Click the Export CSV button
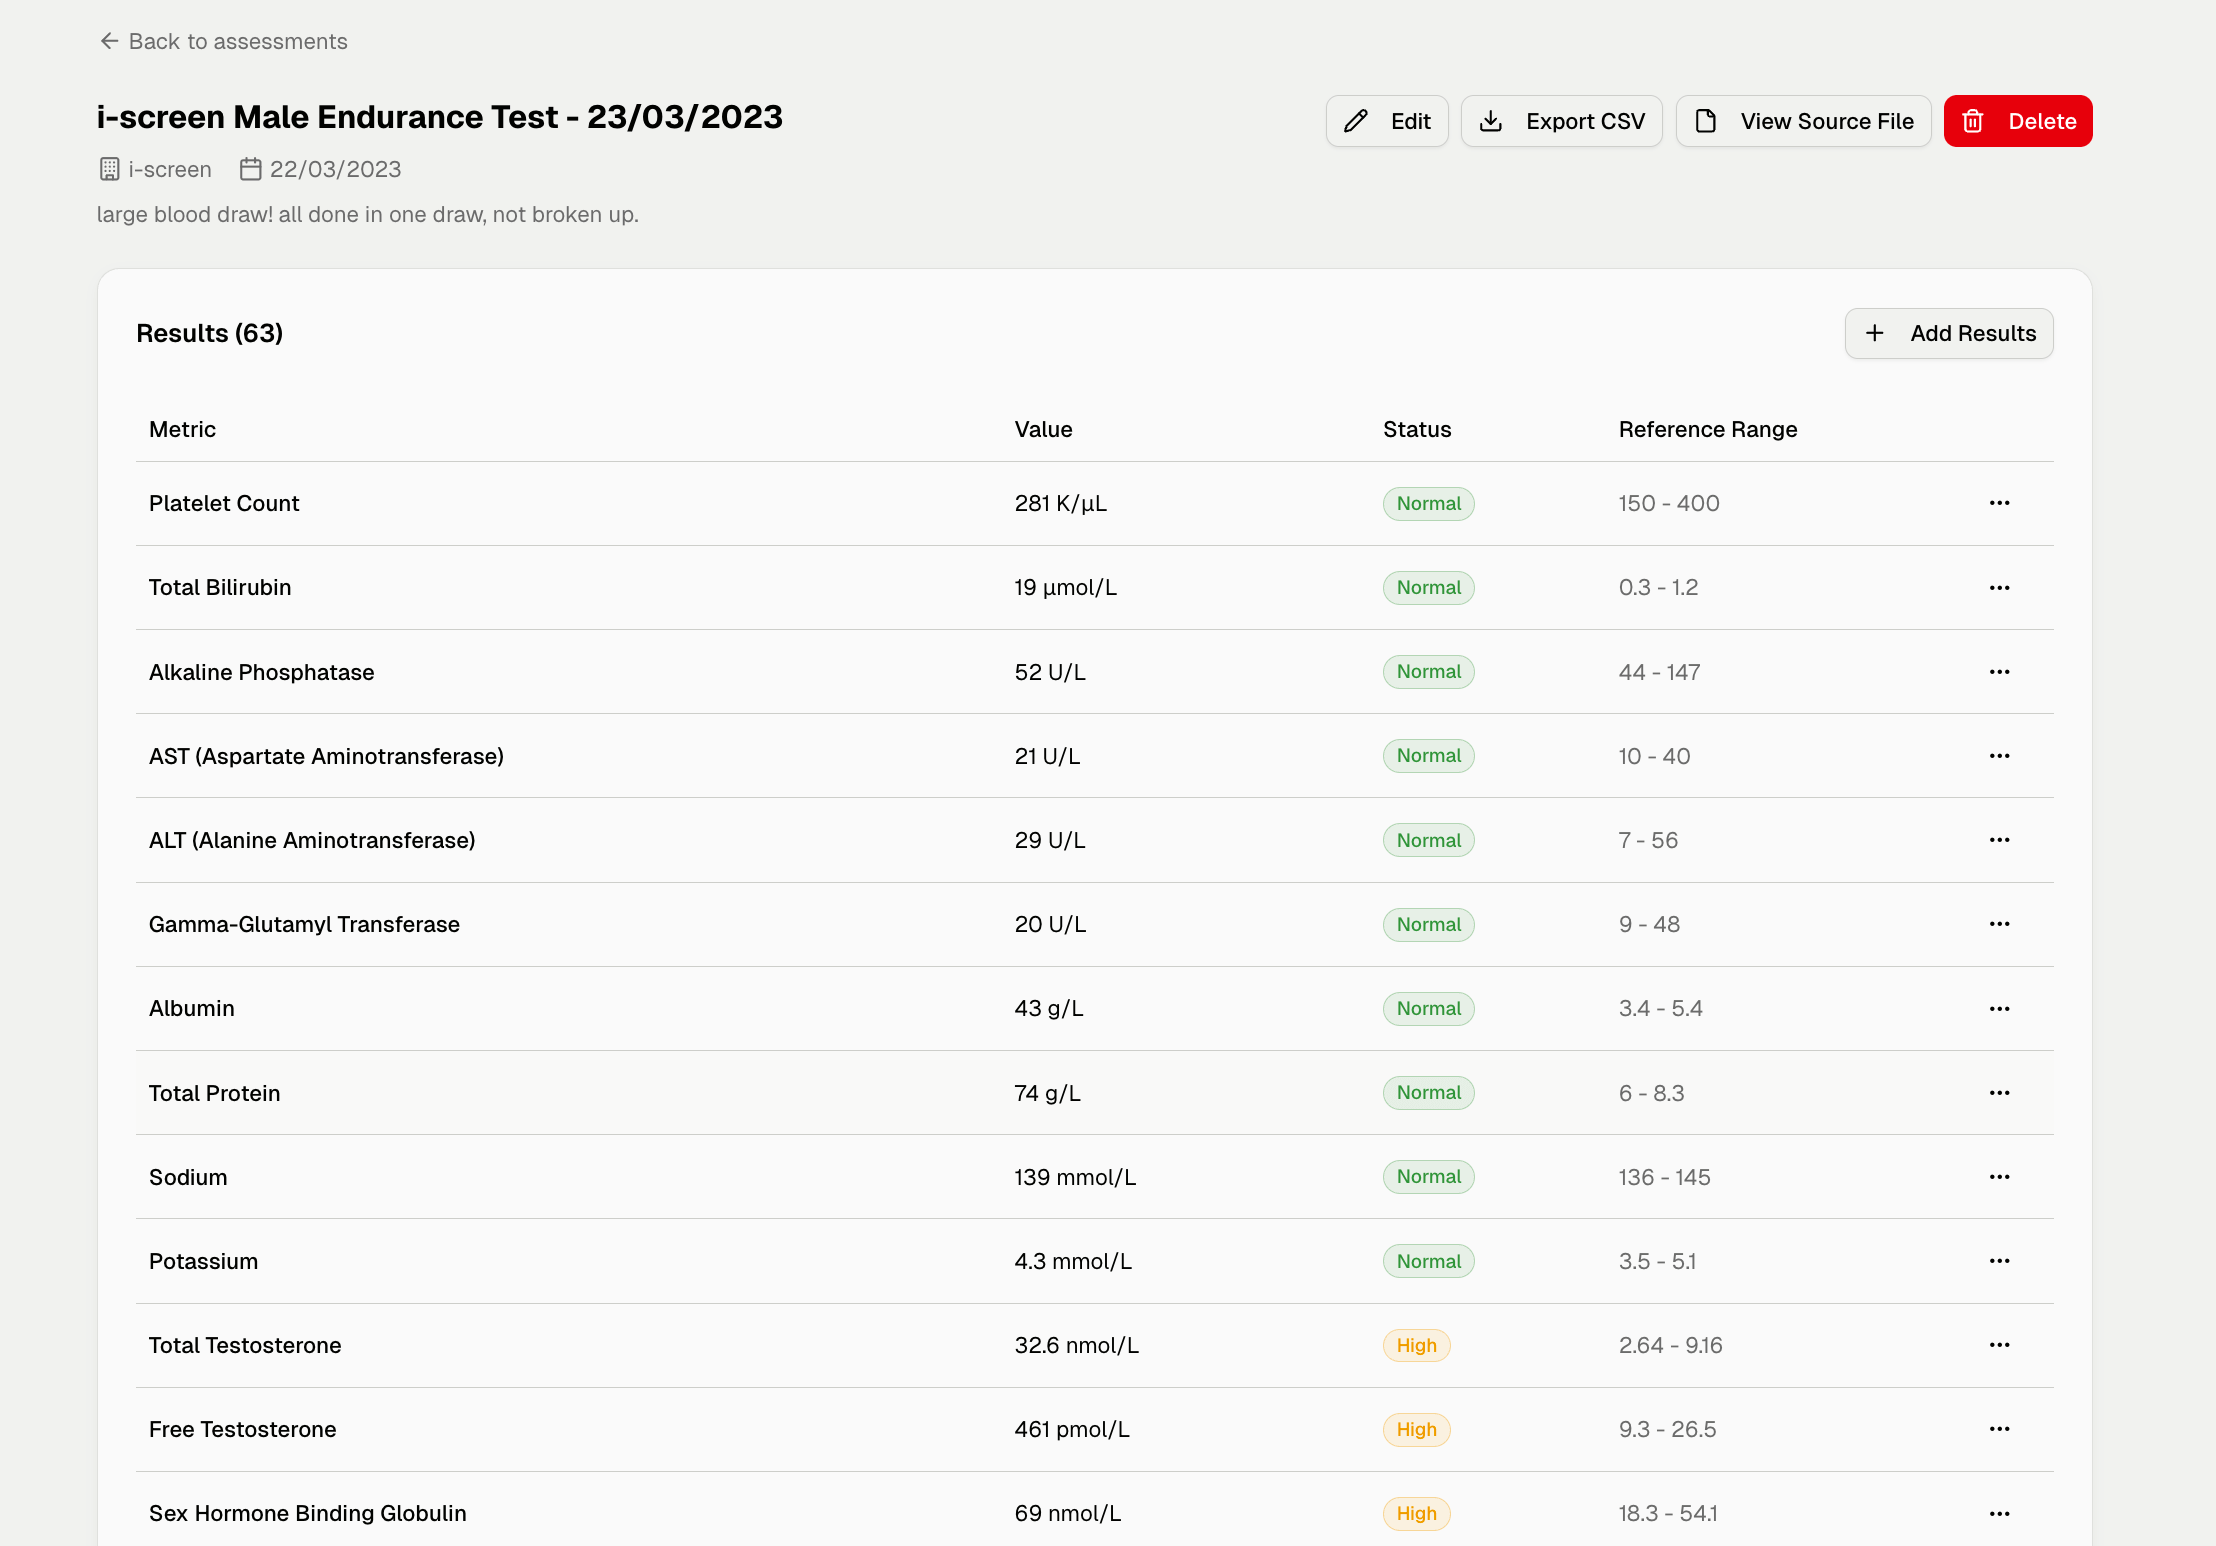Image resolution: width=2216 pixels, height=1546 pixels. click(x=1562, y=120)
